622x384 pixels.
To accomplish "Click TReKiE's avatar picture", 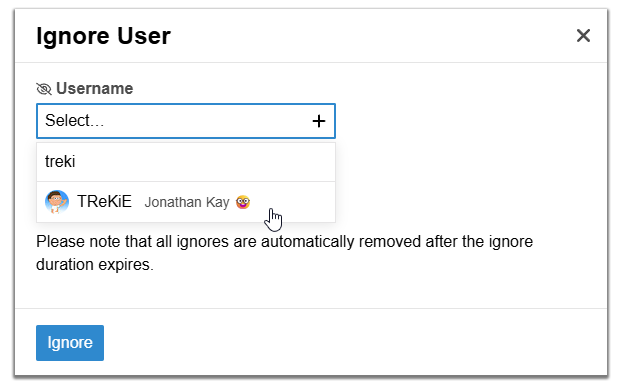I will coord(57,202).
